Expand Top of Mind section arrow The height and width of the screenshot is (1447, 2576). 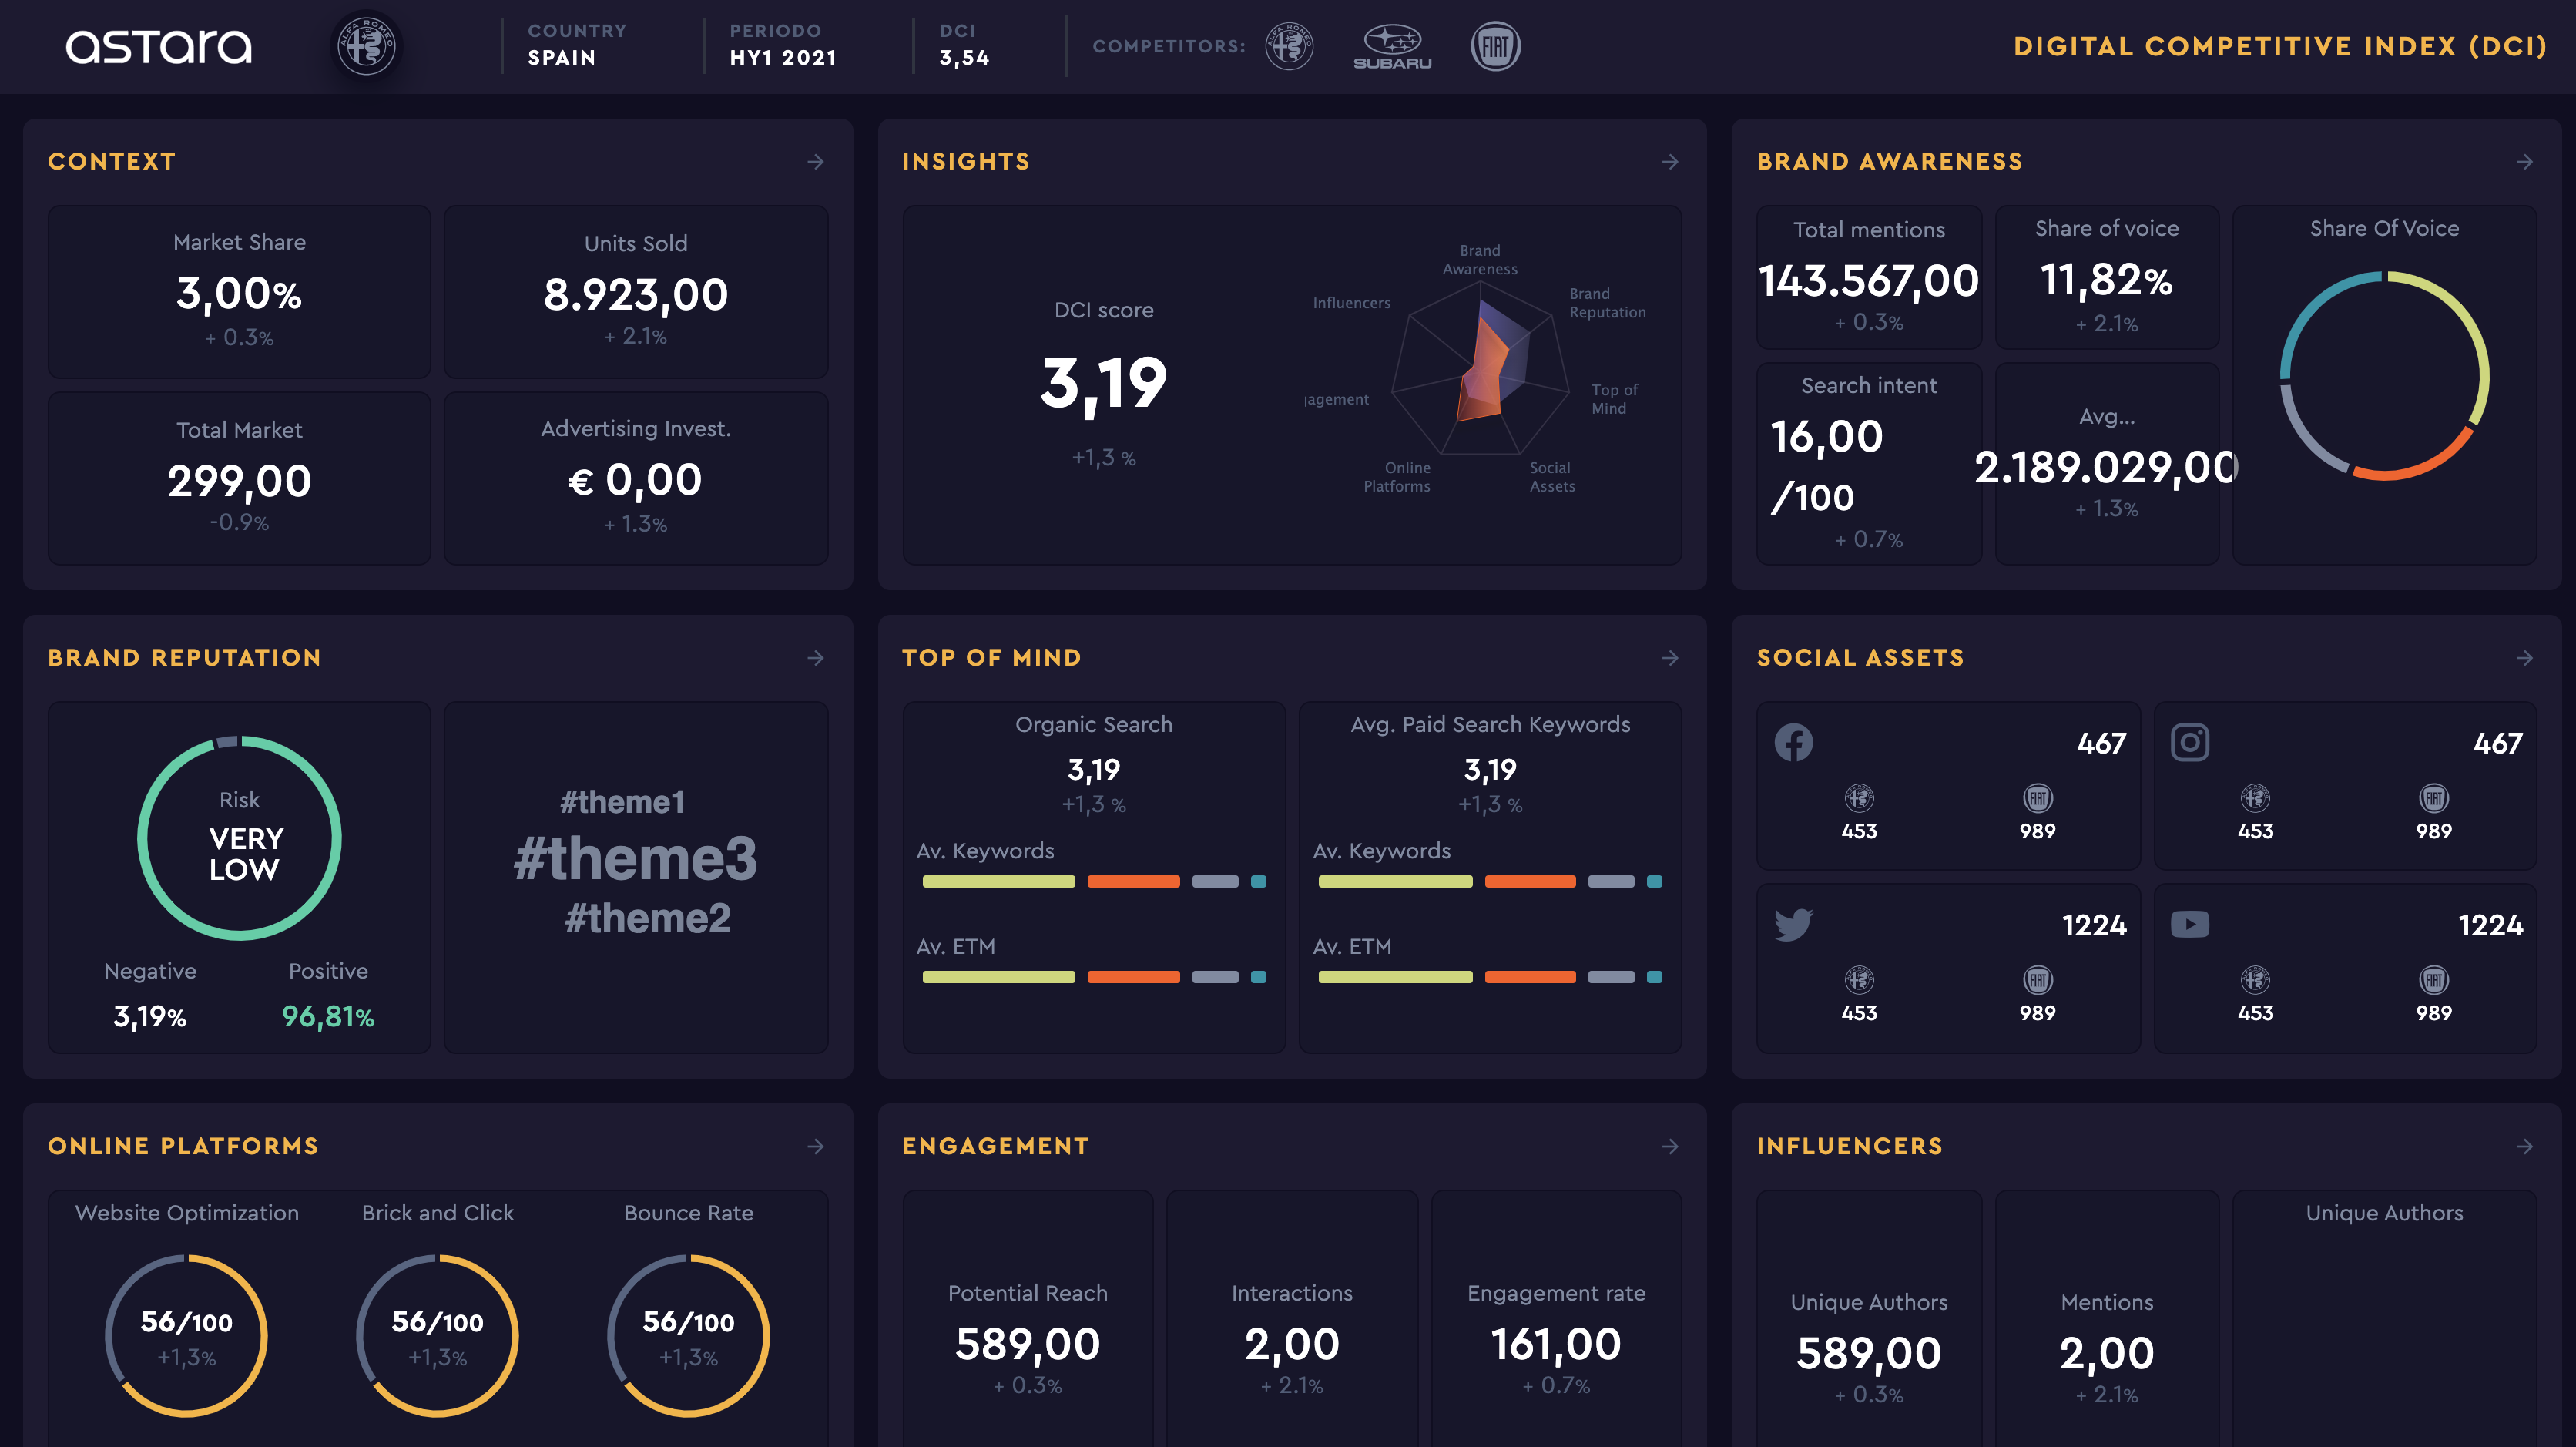pos(1670,658)
